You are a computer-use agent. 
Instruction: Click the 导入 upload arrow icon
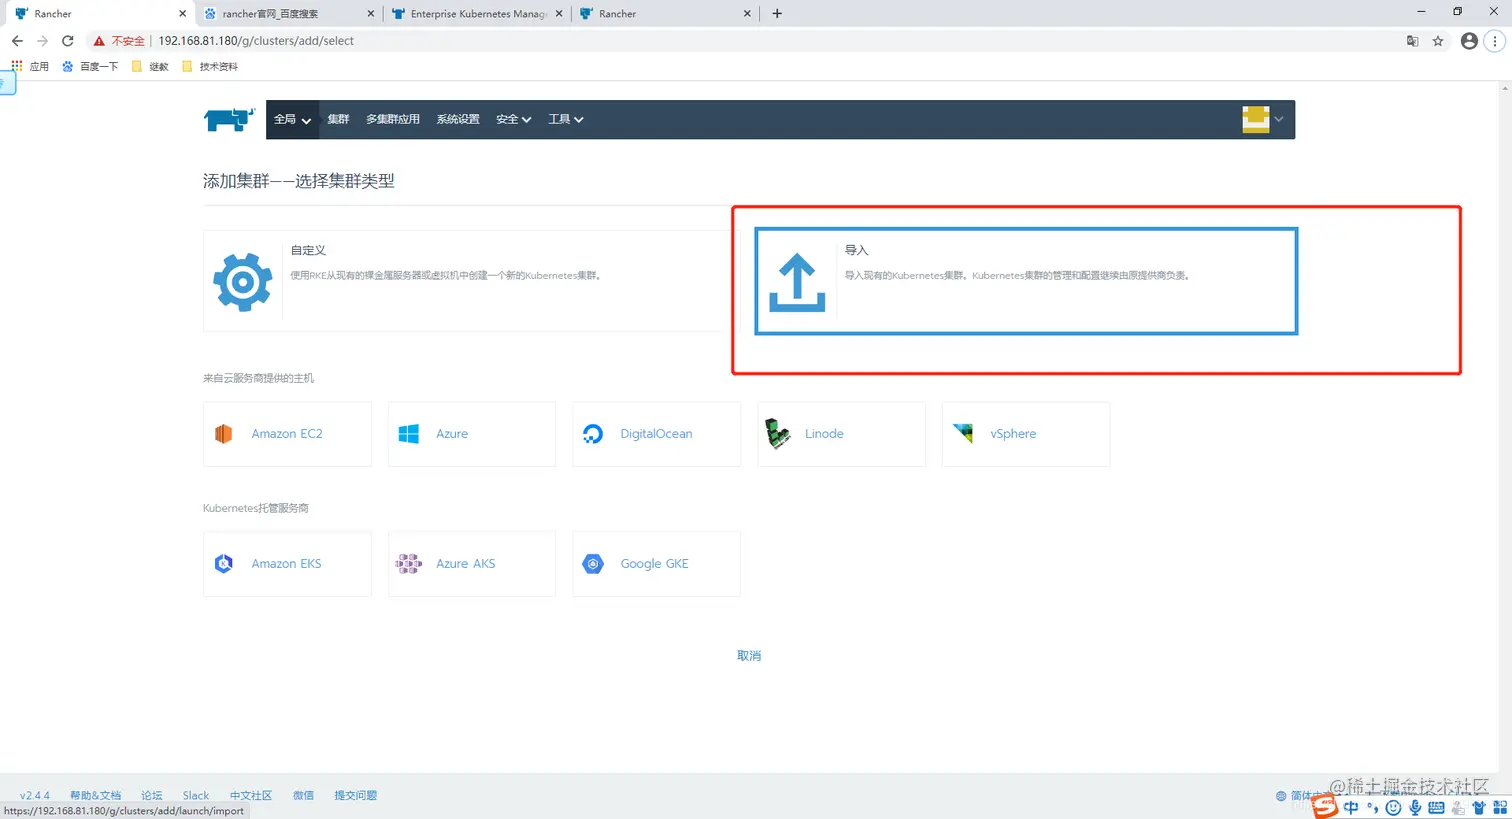click(797, 283)
